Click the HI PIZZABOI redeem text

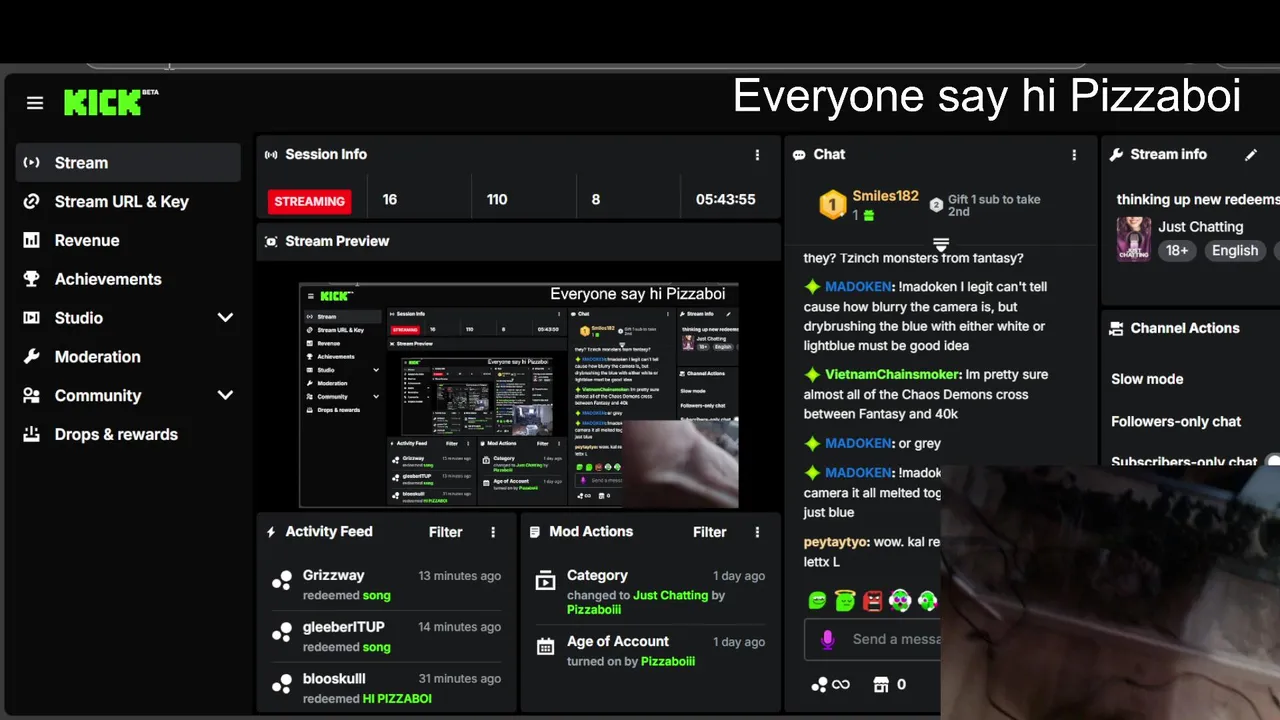click(x=397, y=699)
